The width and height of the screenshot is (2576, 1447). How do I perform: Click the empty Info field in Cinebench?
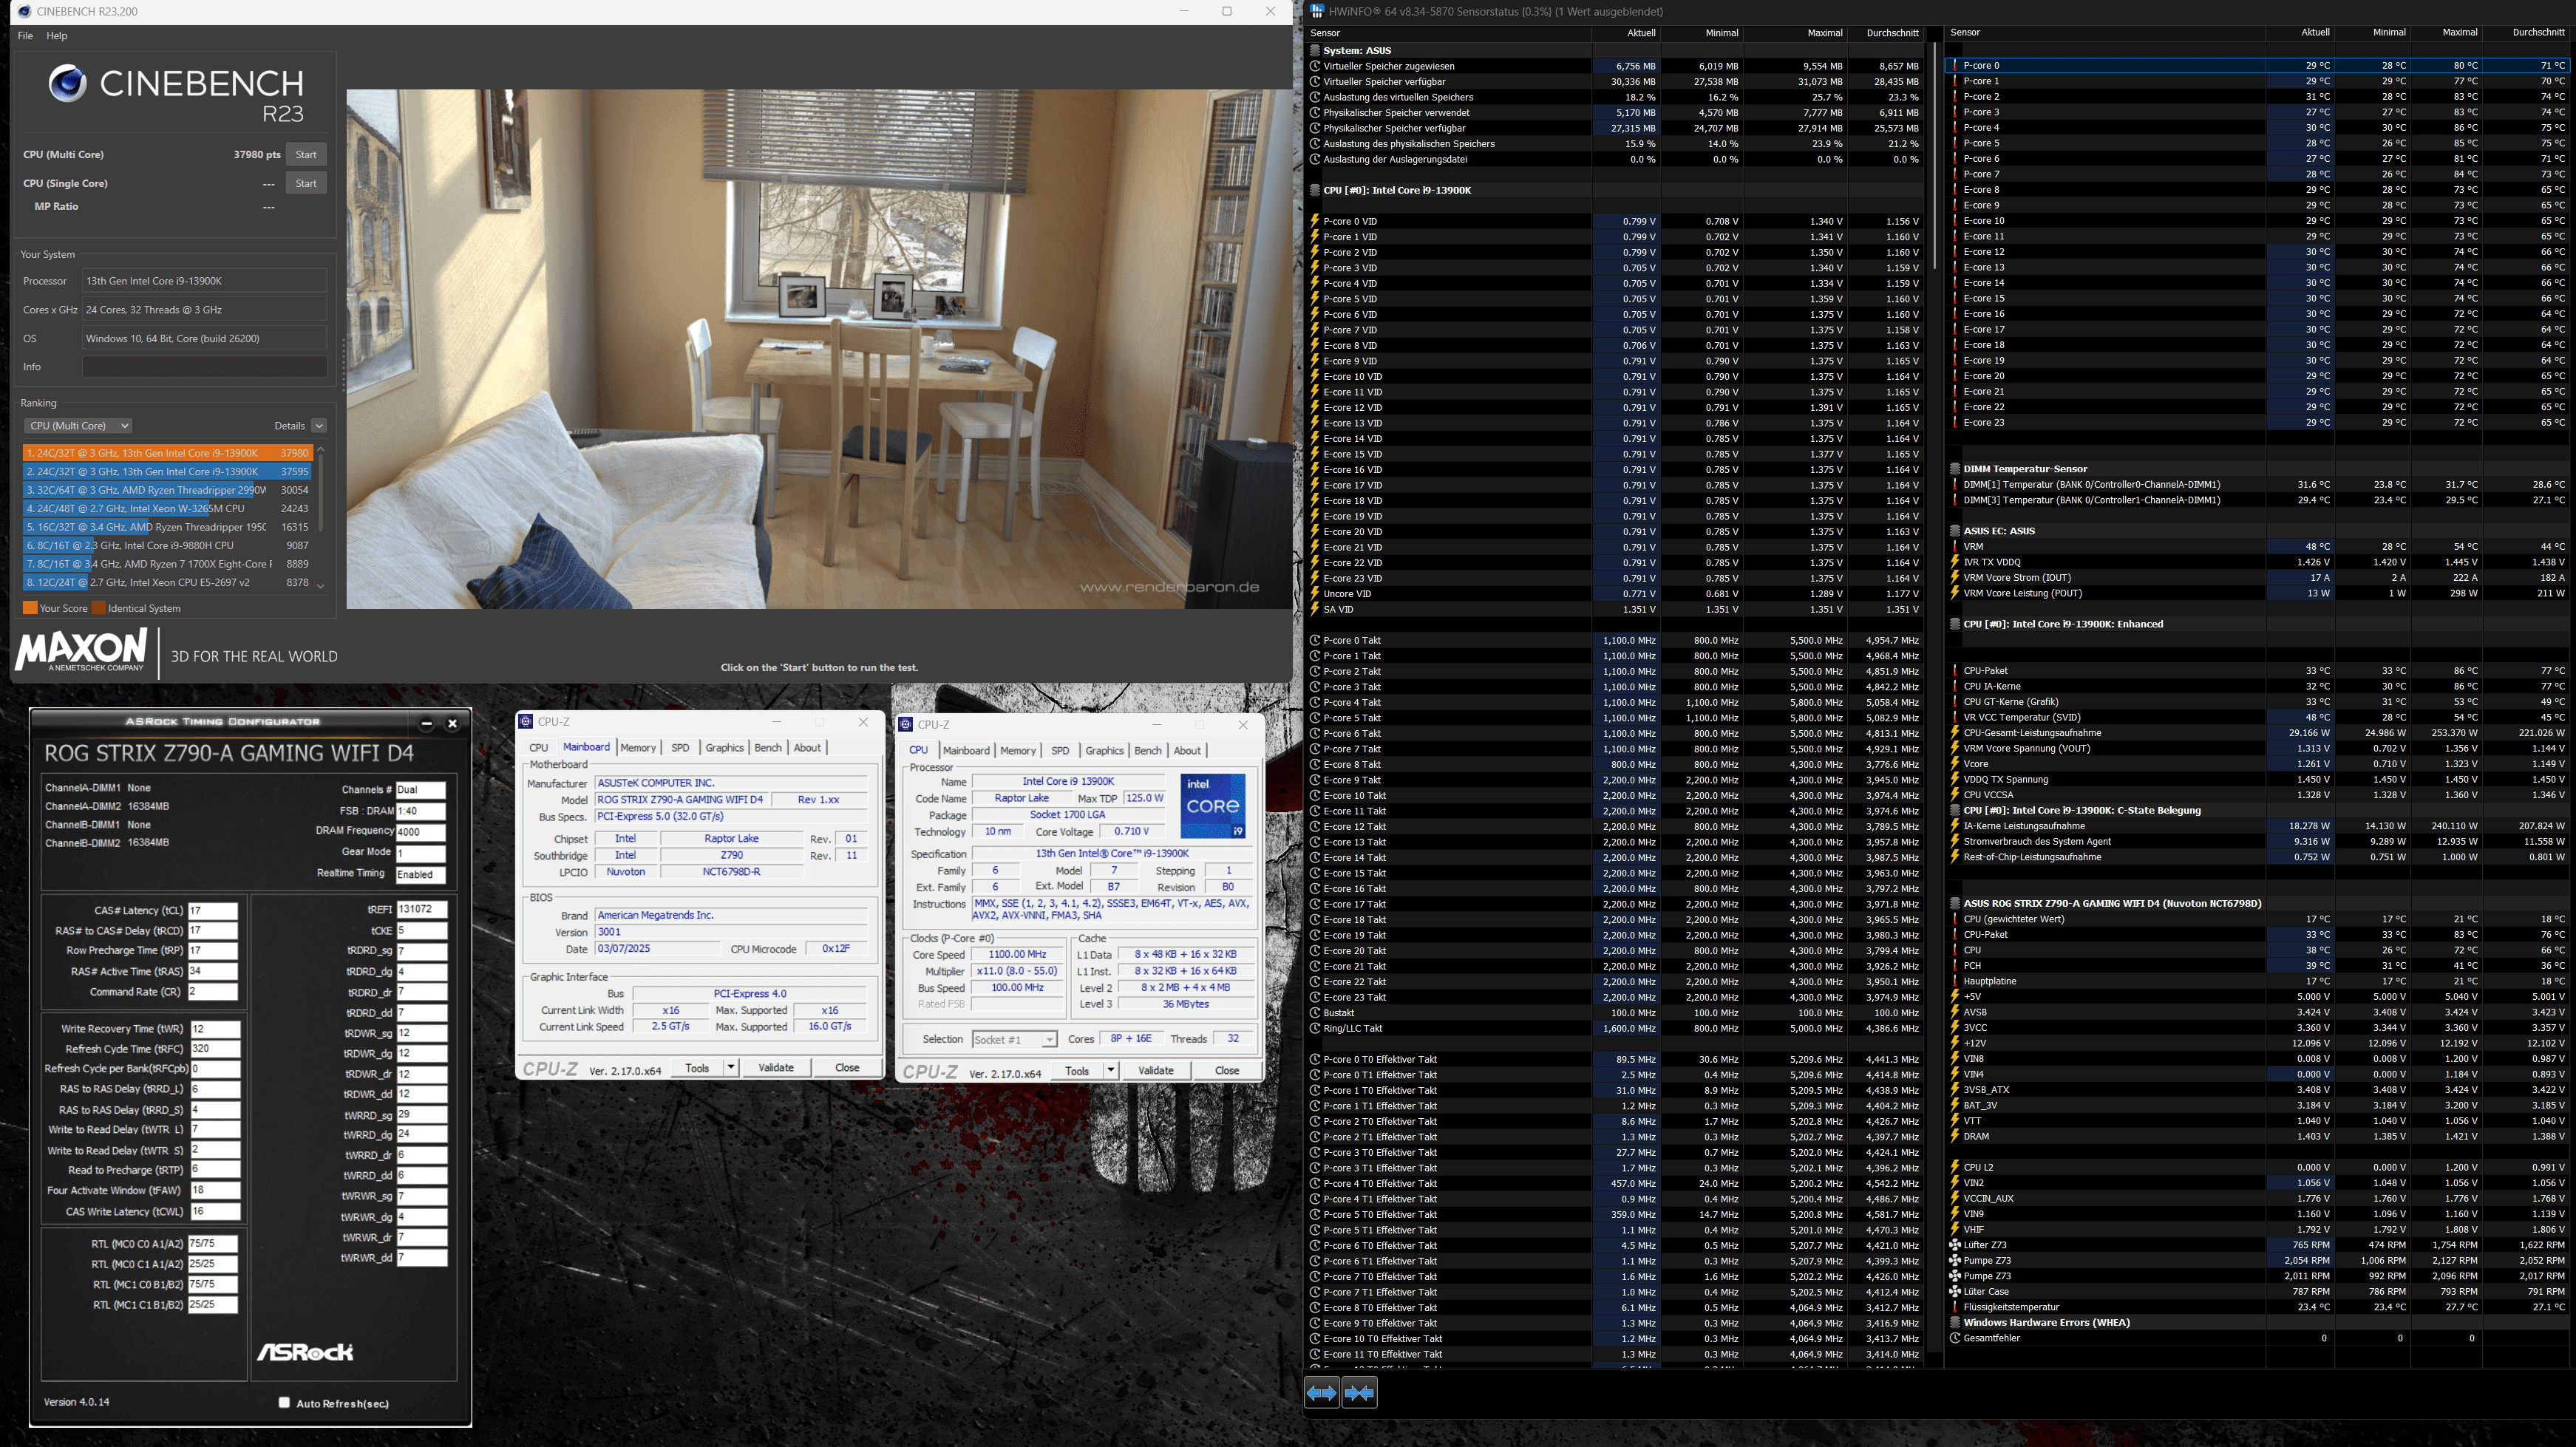(x=204, y=367)
